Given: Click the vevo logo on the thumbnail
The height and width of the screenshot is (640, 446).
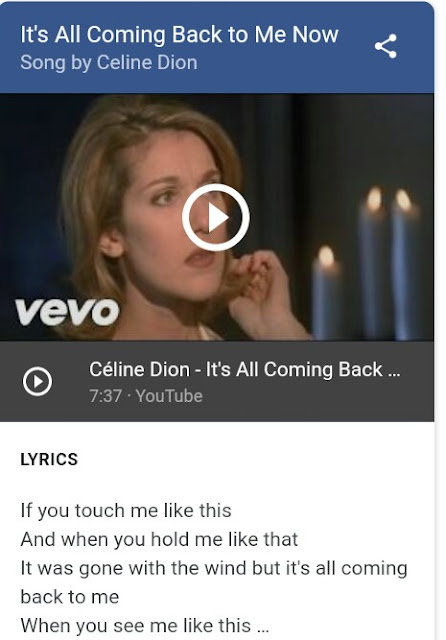Looking at the screenshot, I should 67,312.
